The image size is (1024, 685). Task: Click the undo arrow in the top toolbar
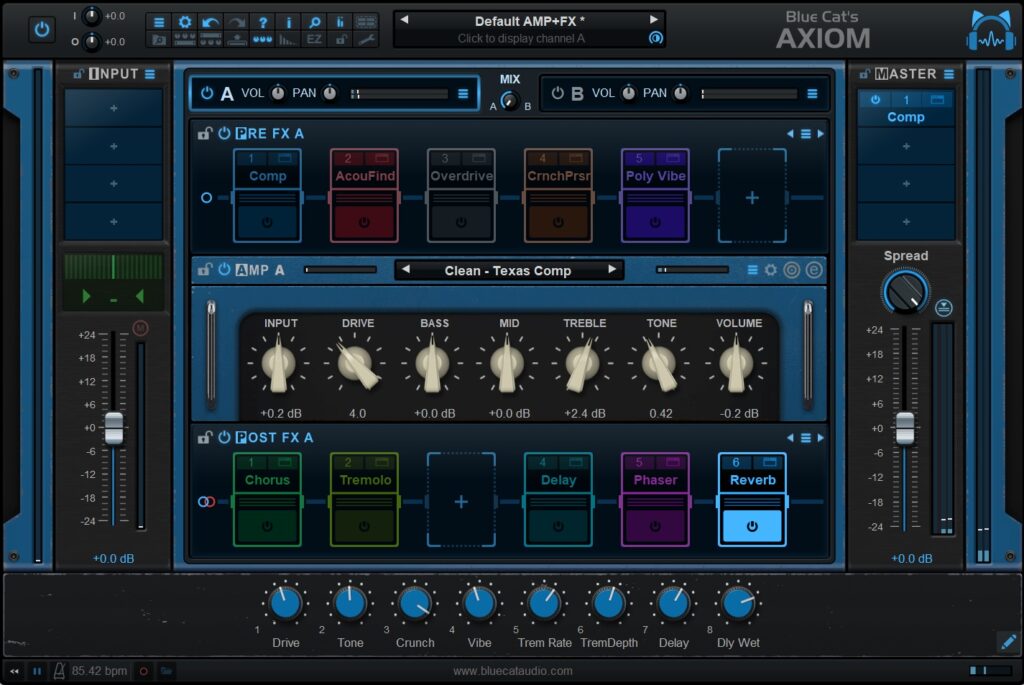pyautogui.click(x=210, y=22)
